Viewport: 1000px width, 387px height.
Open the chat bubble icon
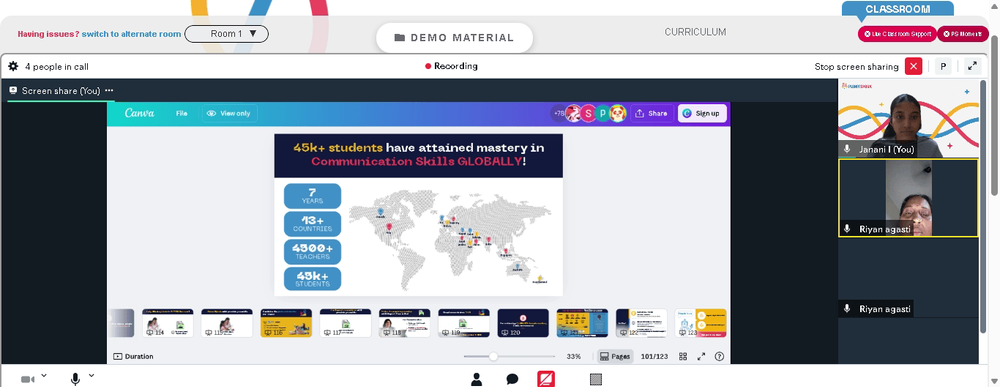(512, 379)
